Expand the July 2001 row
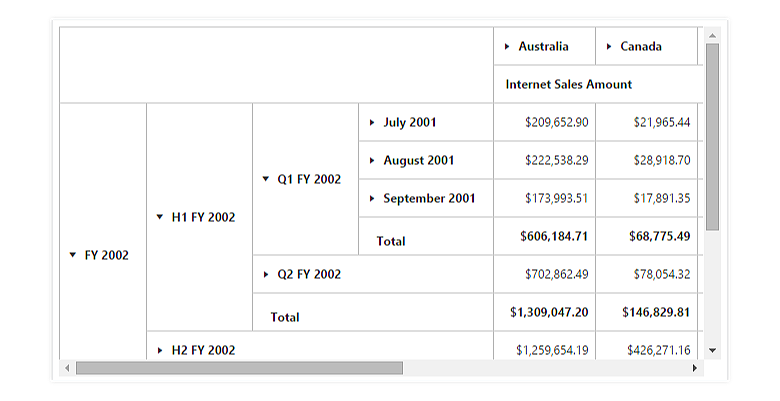780x401 pixels. coord(372,123)
